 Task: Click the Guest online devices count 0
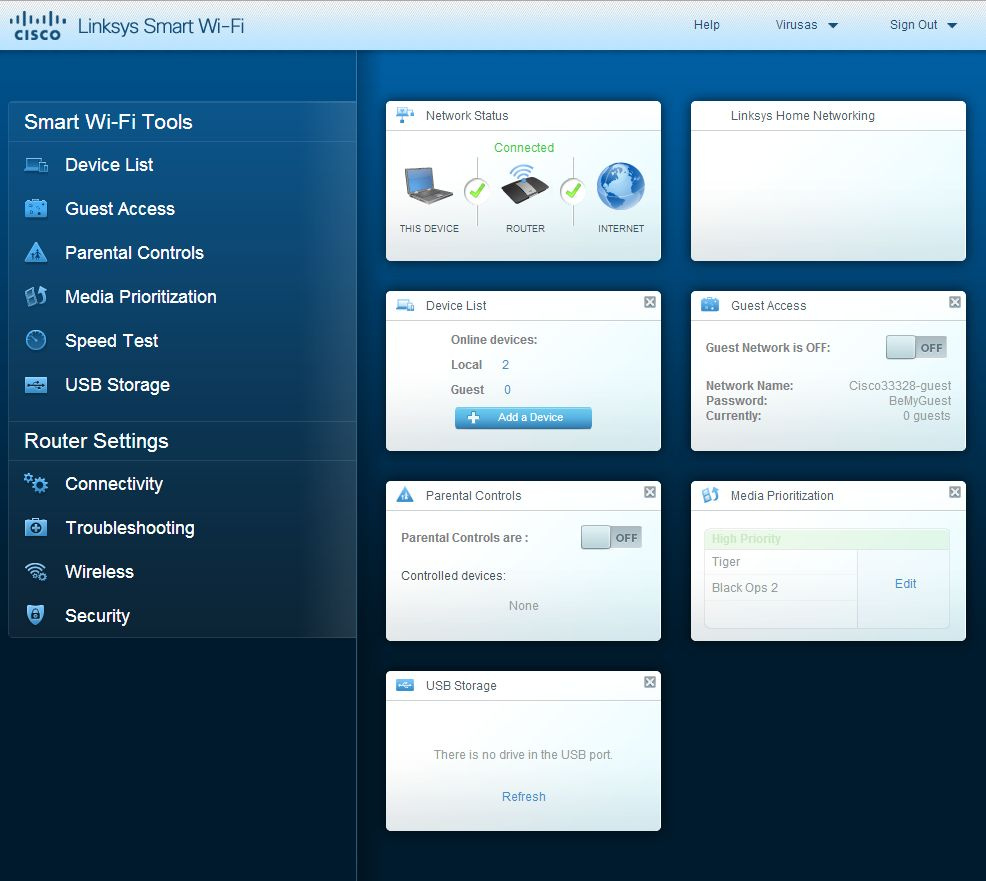[507, 390]
